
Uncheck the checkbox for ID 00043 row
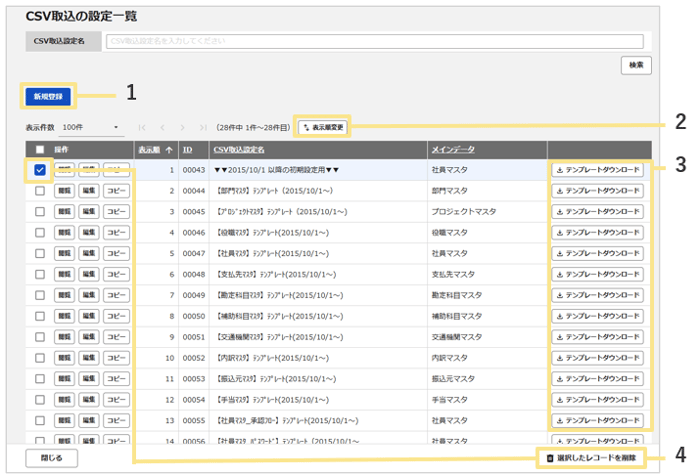click(40, 170)
